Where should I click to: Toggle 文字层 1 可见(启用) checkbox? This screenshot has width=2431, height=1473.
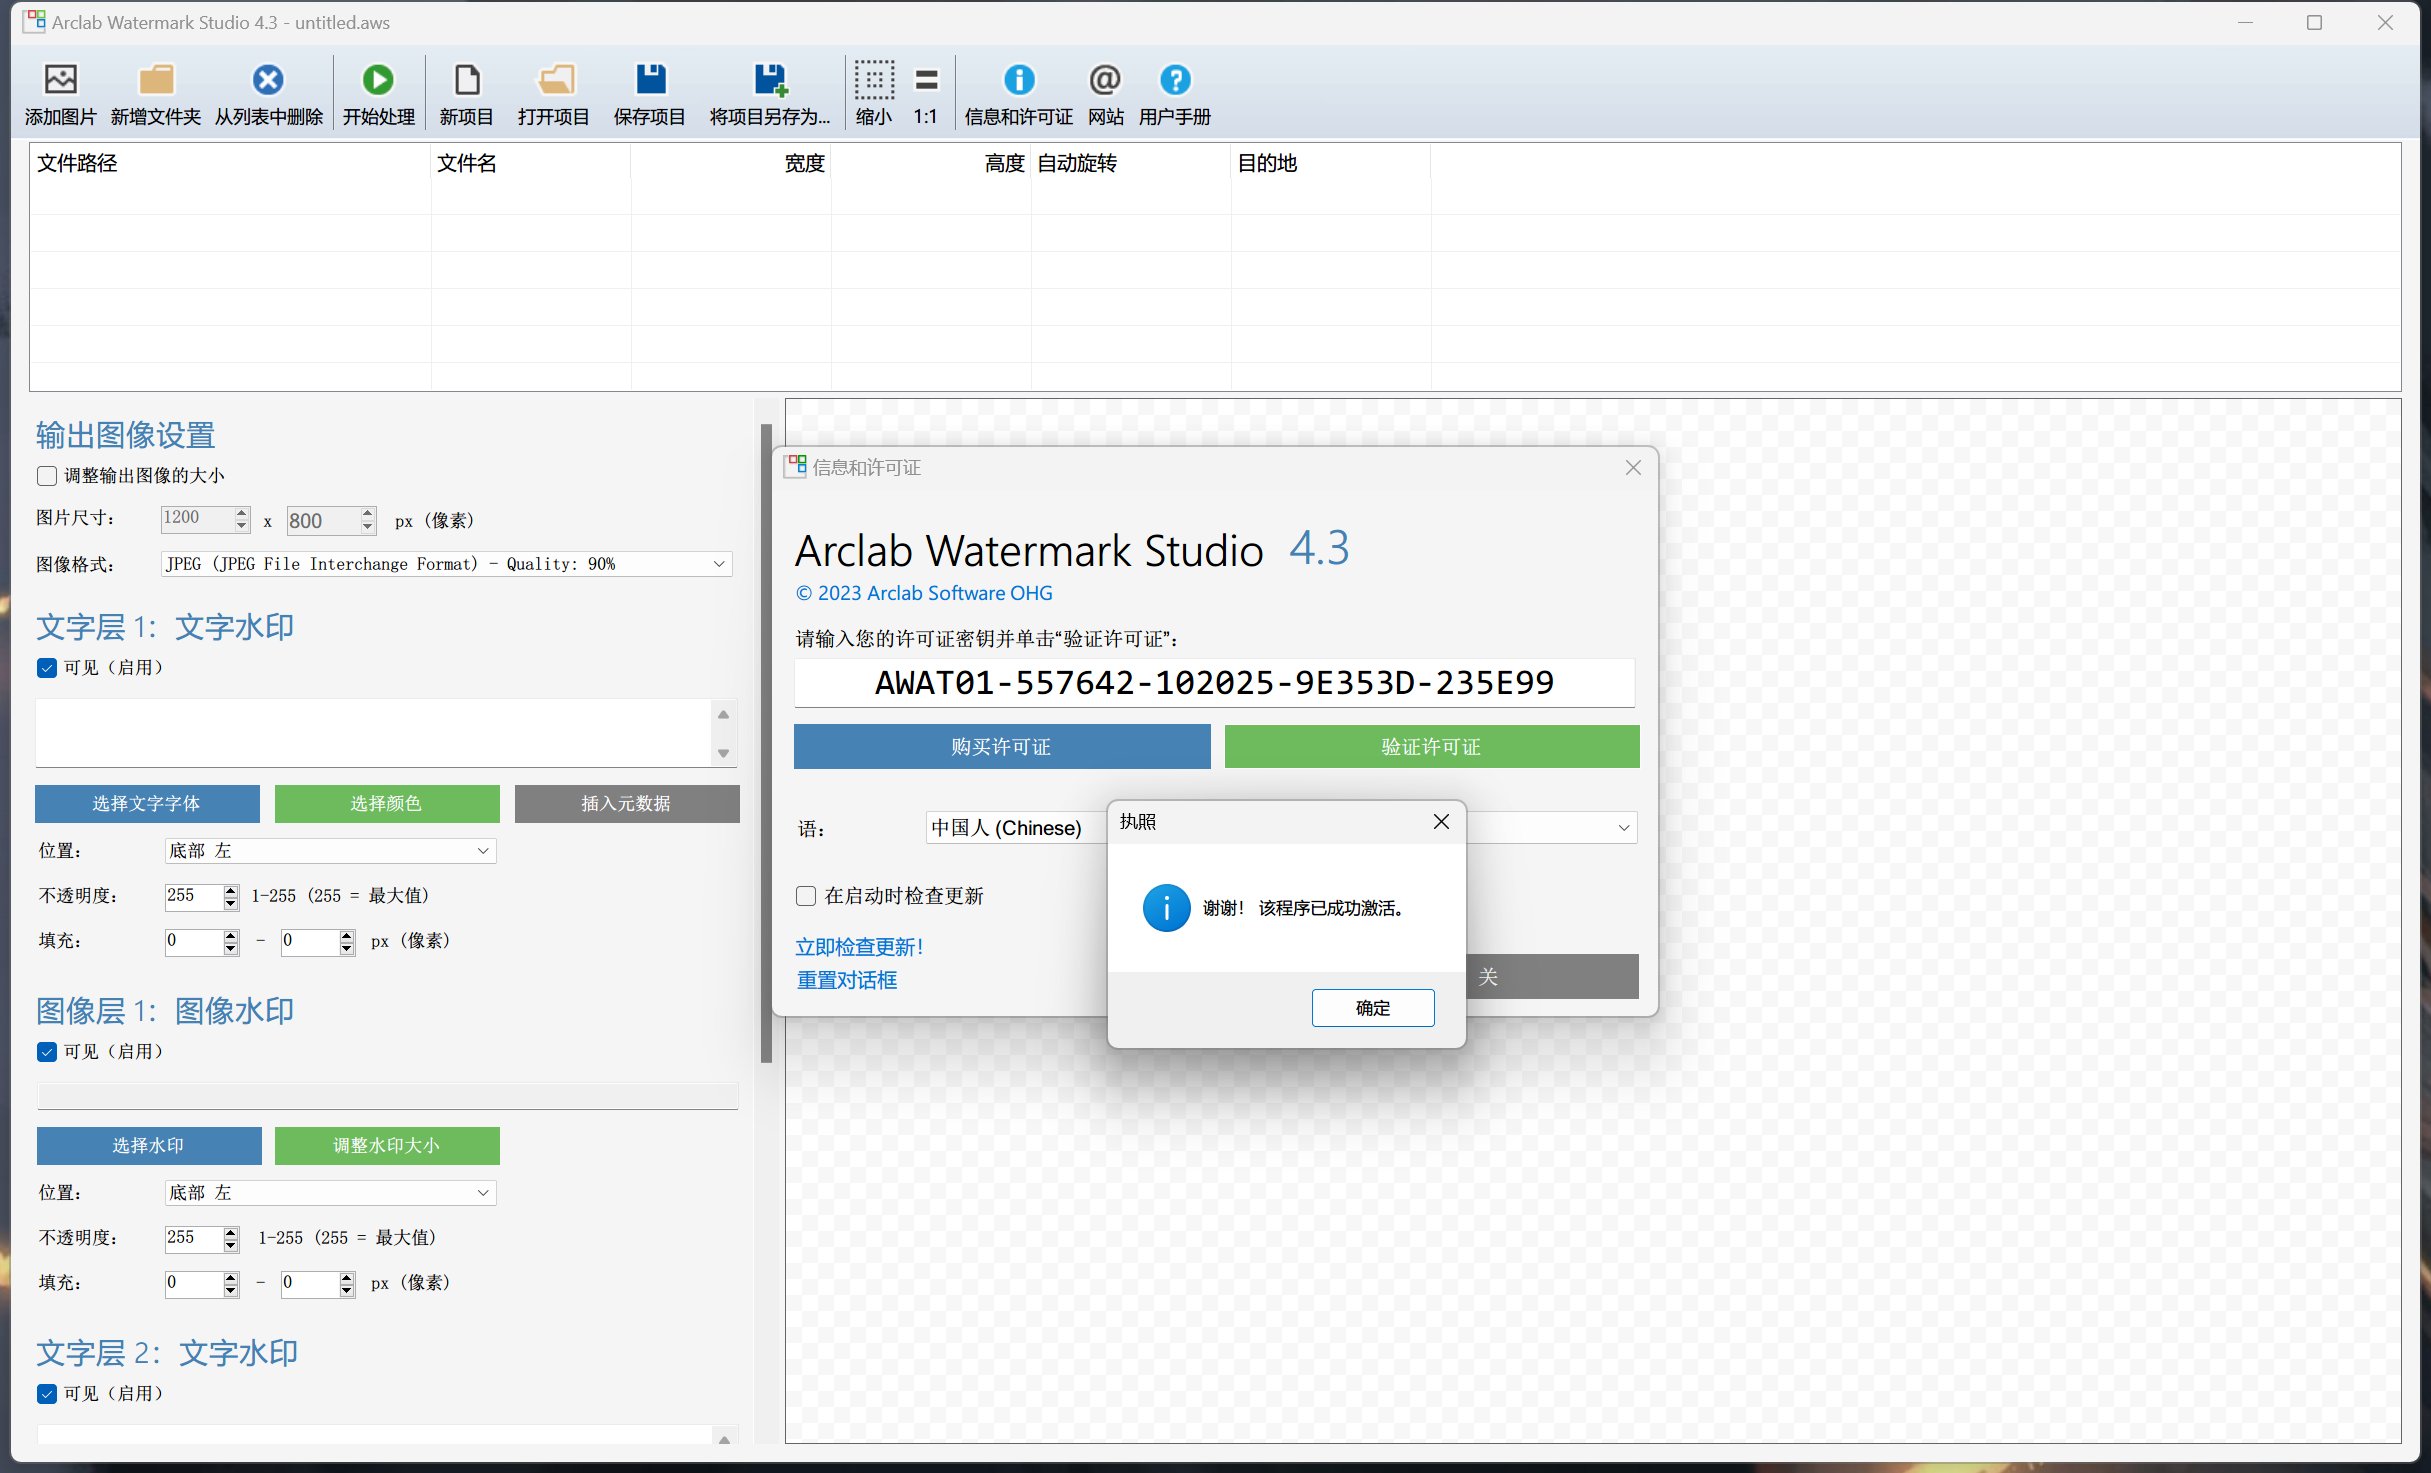click(47, 667)
